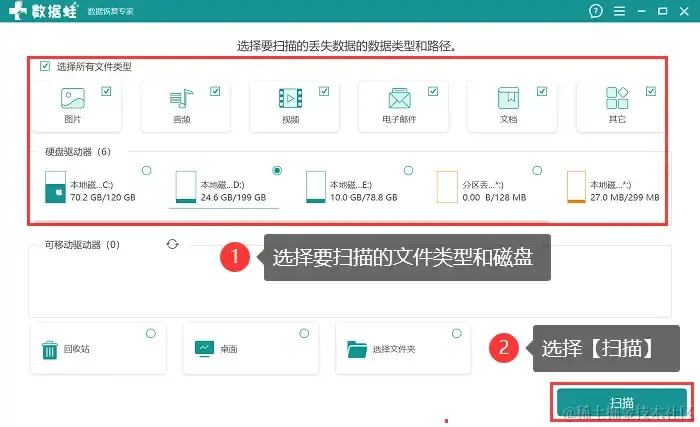Click the 桌面 desktop monitor icon
The height and width of the screenshot is (427, 700).
(x=204, y=349)
